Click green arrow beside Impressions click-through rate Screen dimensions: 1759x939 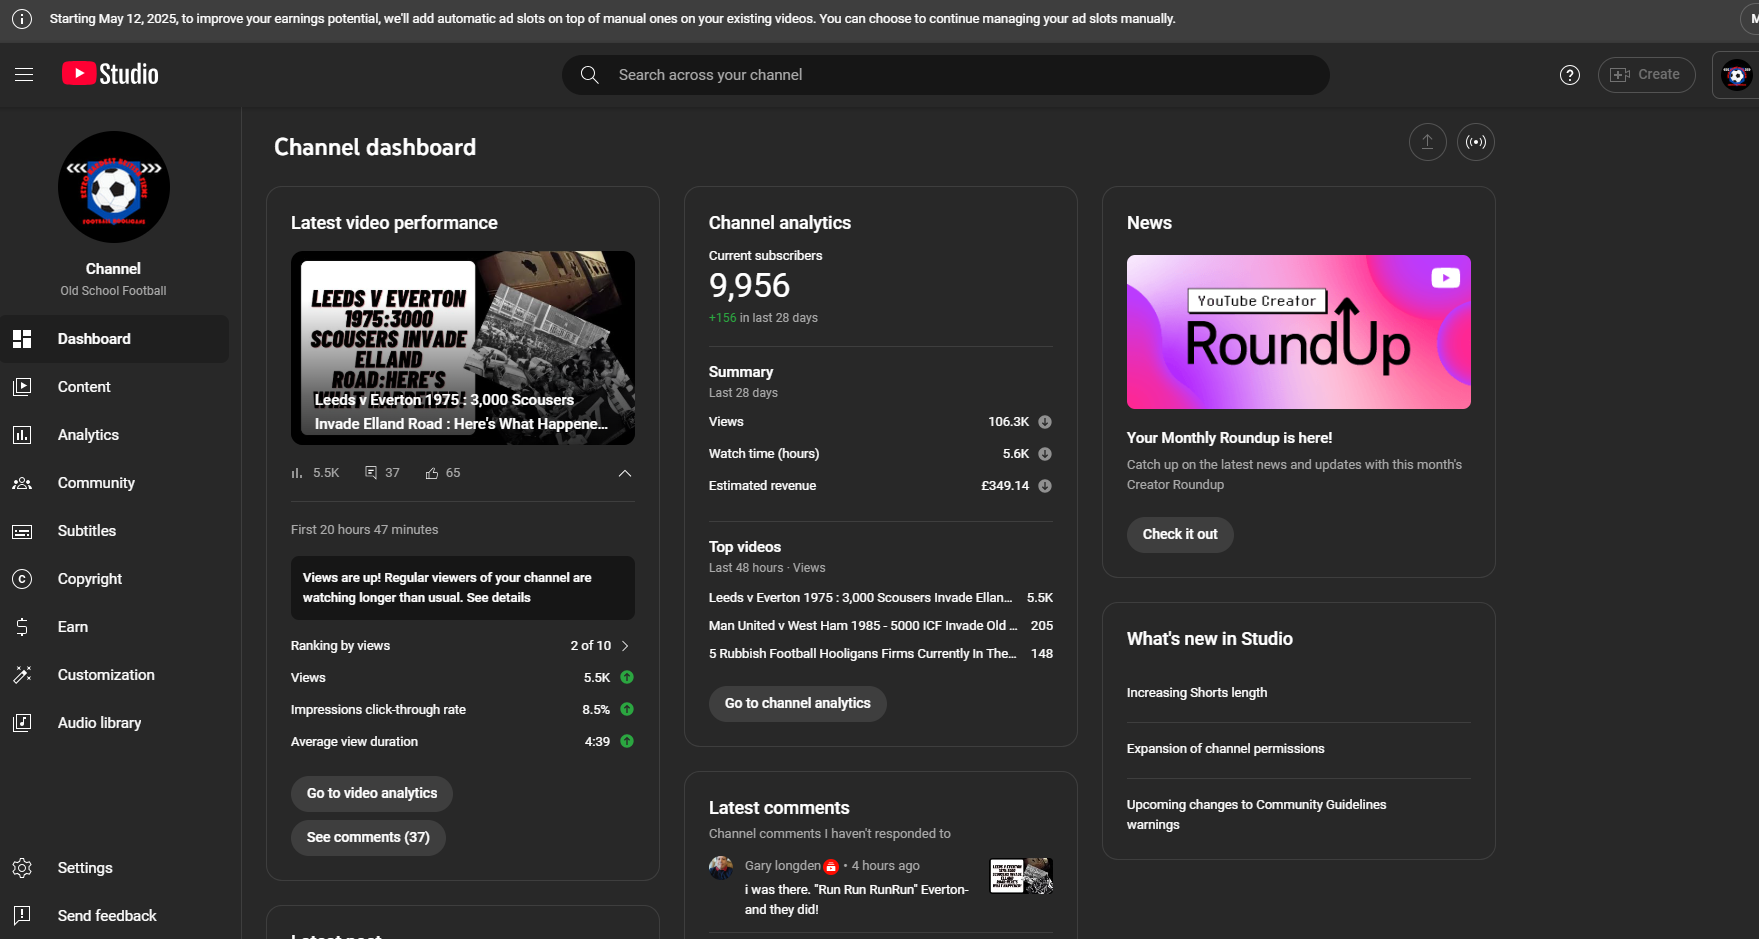pos(627,710)
